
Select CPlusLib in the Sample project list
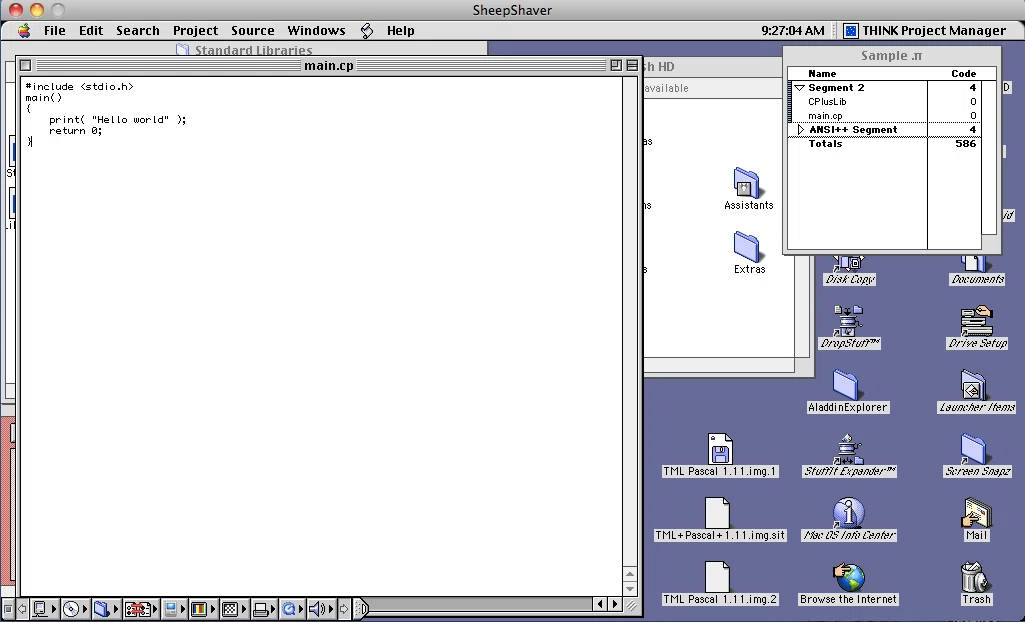(x=827, y=101)
